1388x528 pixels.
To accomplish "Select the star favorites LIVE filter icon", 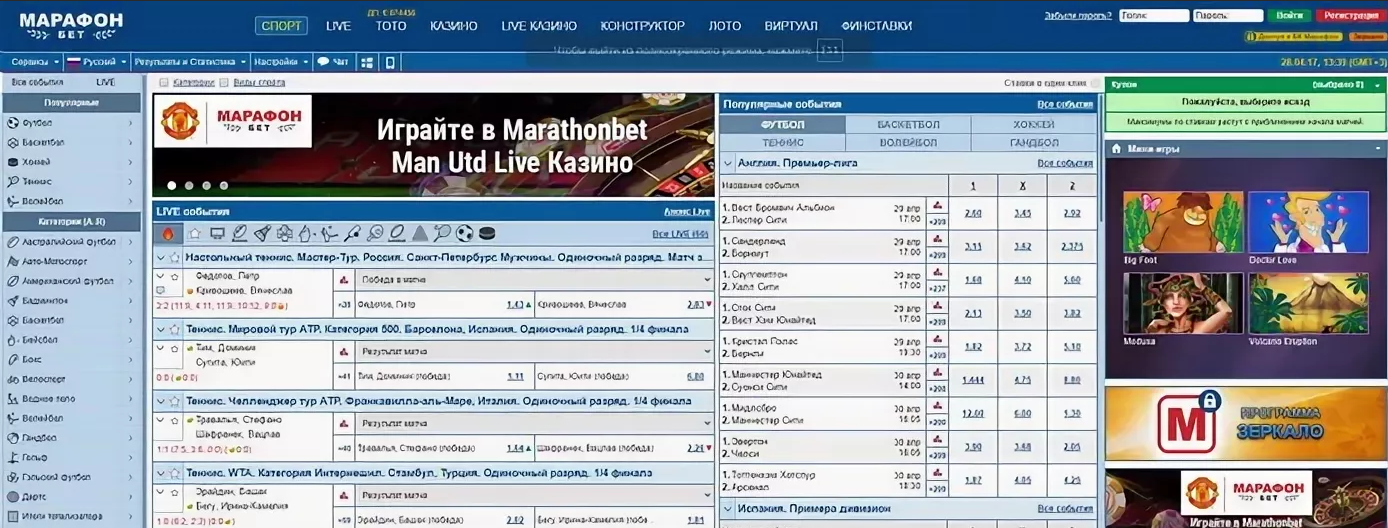I will tap(195, 233).
